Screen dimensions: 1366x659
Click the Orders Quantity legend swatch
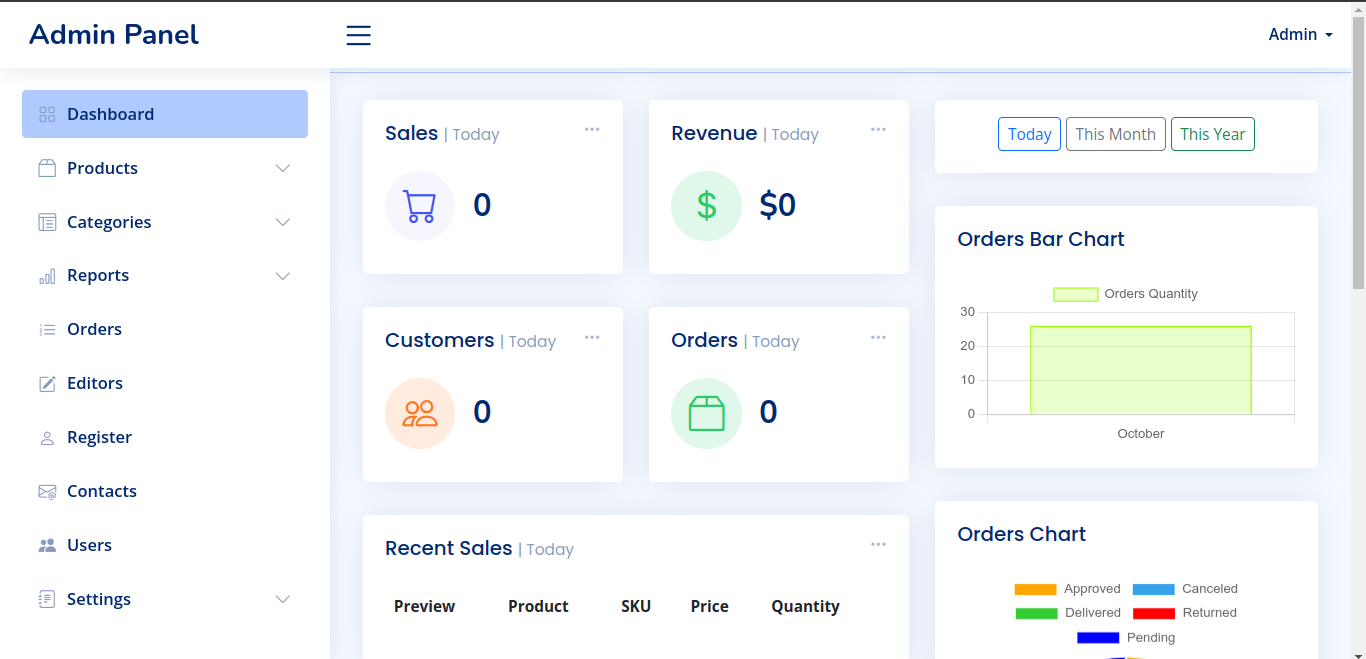(x=1076, y=293)
